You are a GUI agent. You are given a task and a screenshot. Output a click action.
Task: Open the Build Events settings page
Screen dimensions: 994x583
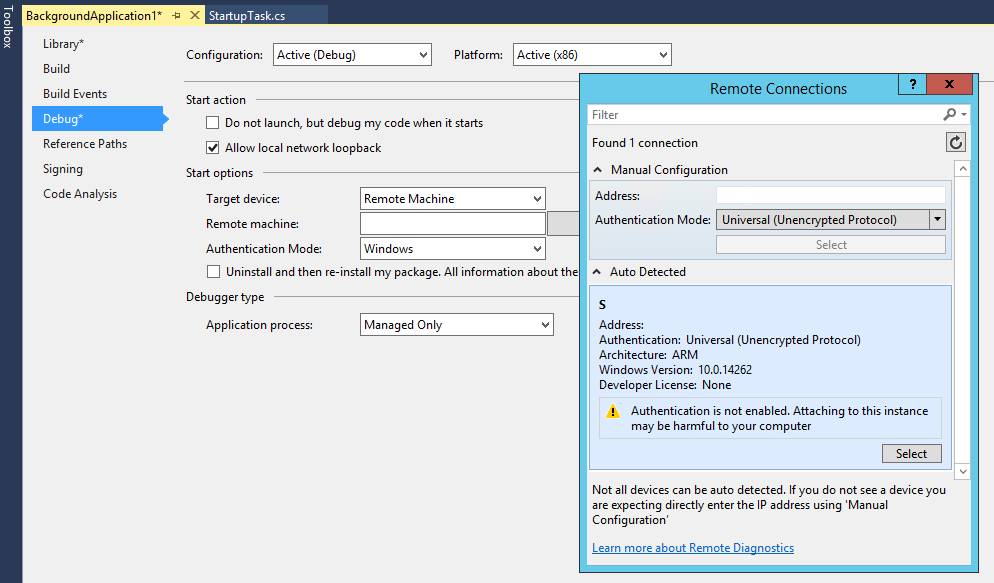coord(75,94)
